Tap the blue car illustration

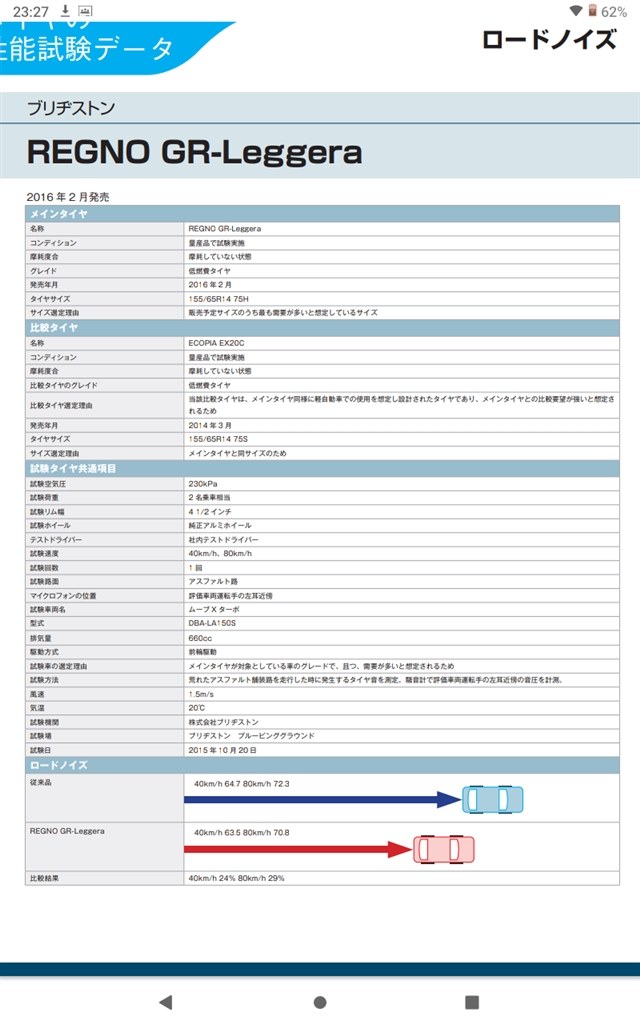point(493,799)
